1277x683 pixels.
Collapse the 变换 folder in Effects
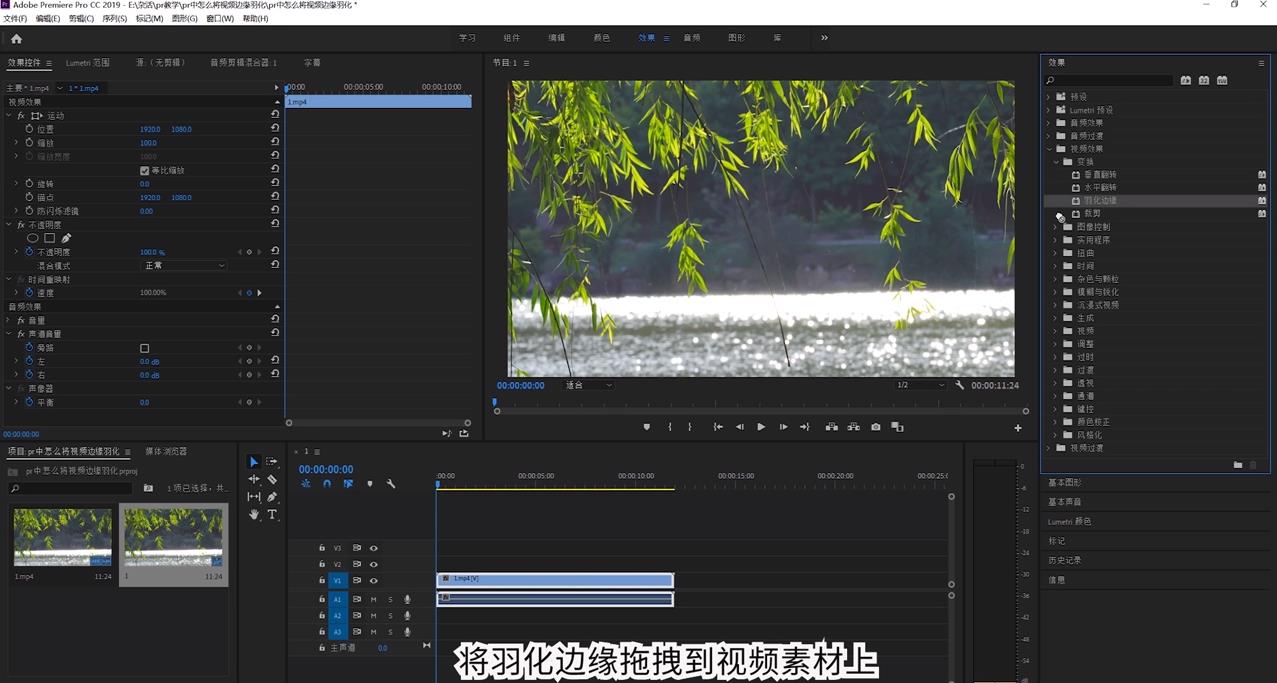click(1055, 162)
